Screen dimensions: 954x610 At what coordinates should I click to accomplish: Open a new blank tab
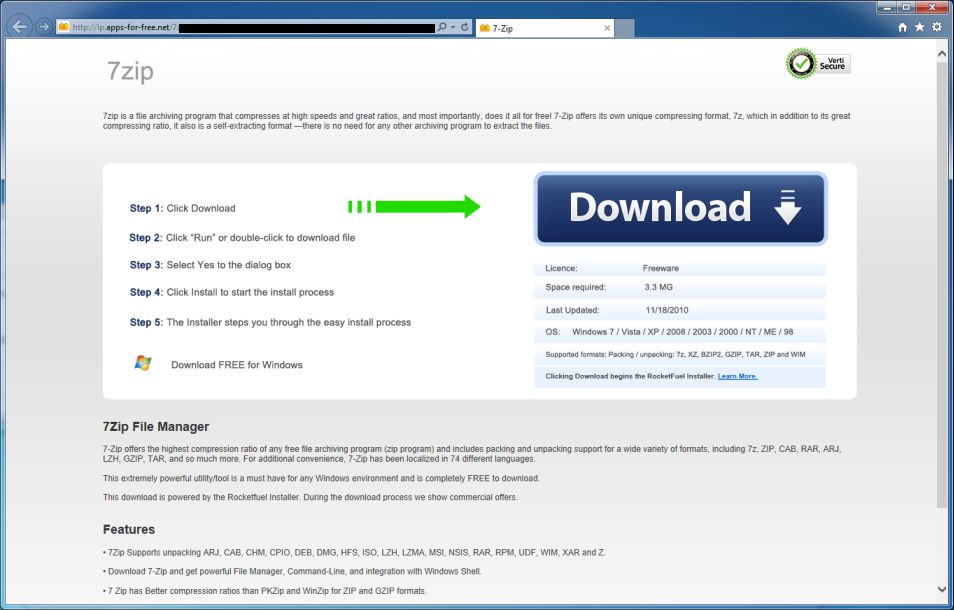pyautogui.click(x=625, y=28)
